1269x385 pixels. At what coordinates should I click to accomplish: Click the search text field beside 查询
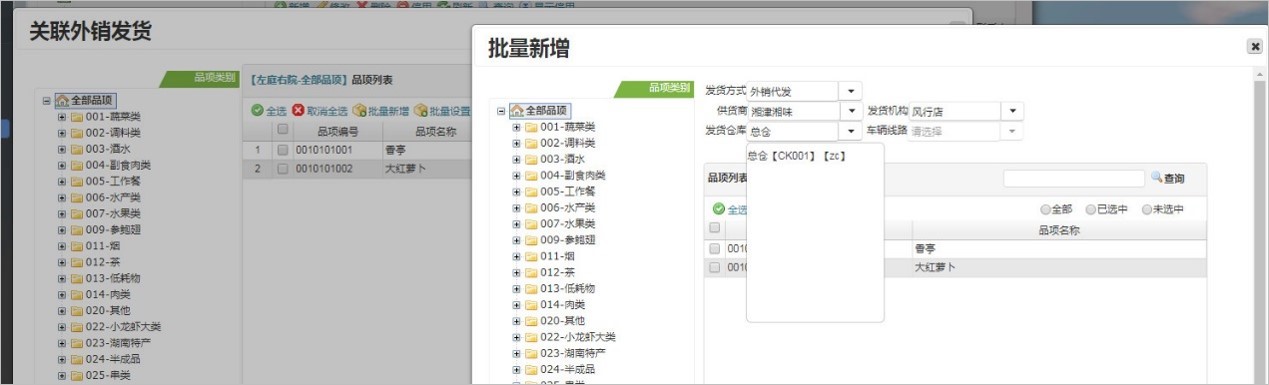click(x=1074, y=177)
